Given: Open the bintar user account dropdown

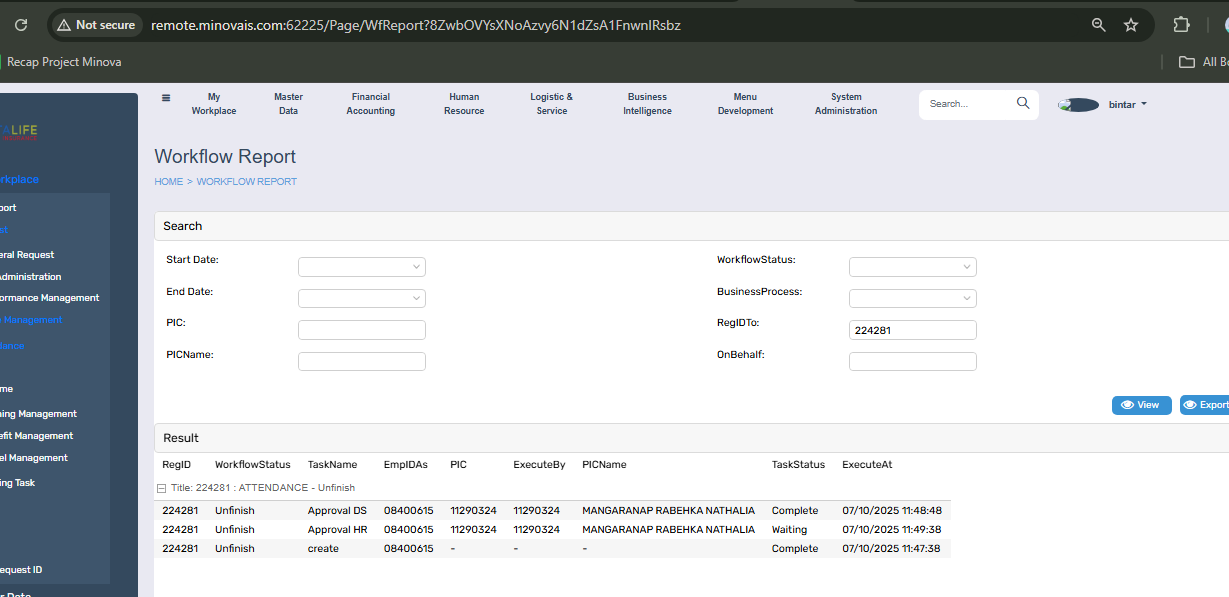Looking at the screenshot, I should tap(1128, 104).
